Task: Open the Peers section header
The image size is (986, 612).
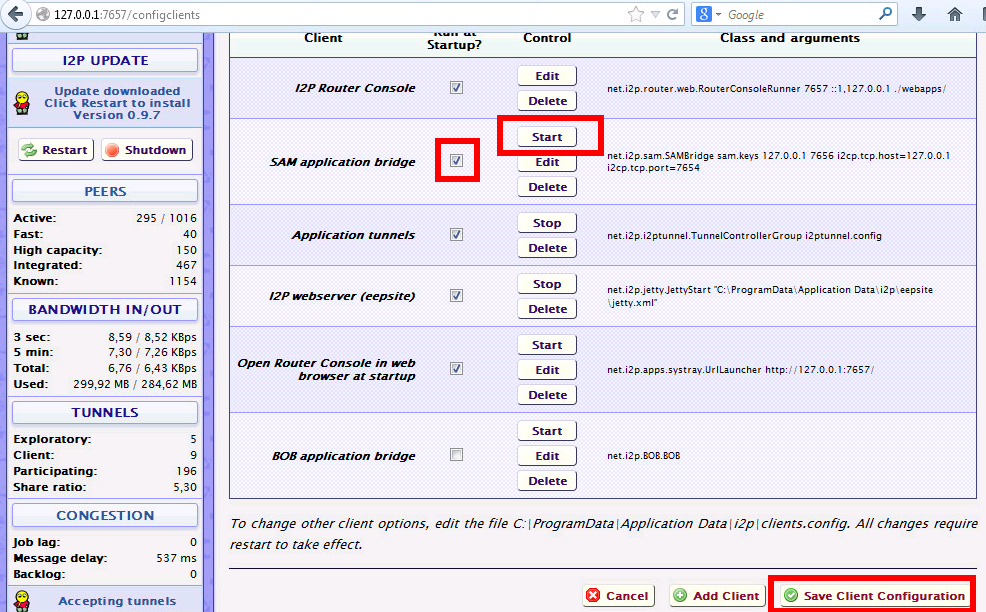Action: (x=105, y=191)
